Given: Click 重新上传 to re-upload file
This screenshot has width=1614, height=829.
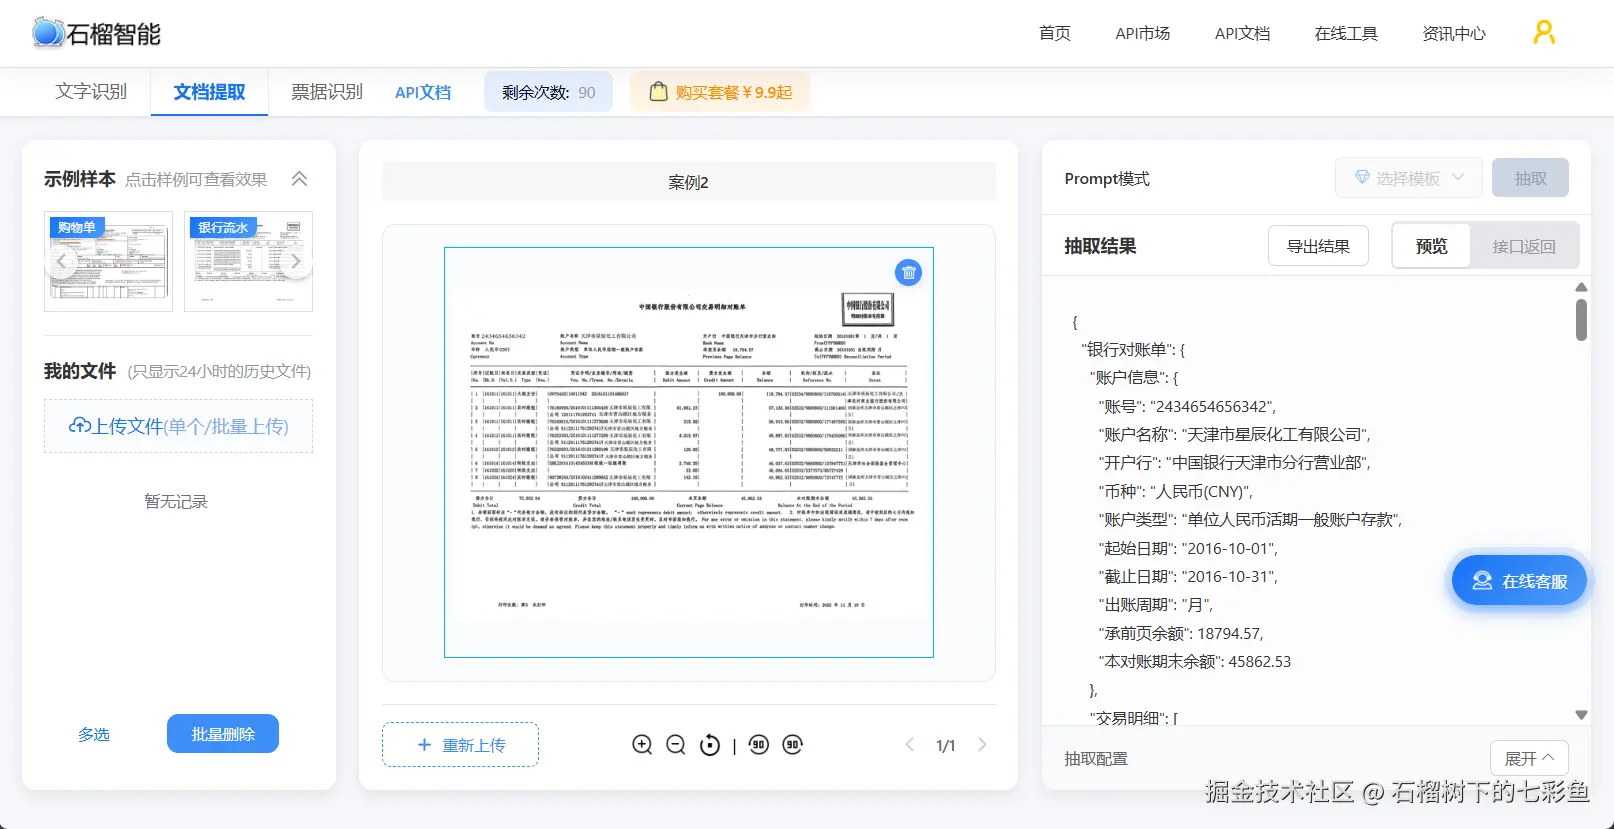Looking at the screenshot, I should pos(460,745).
